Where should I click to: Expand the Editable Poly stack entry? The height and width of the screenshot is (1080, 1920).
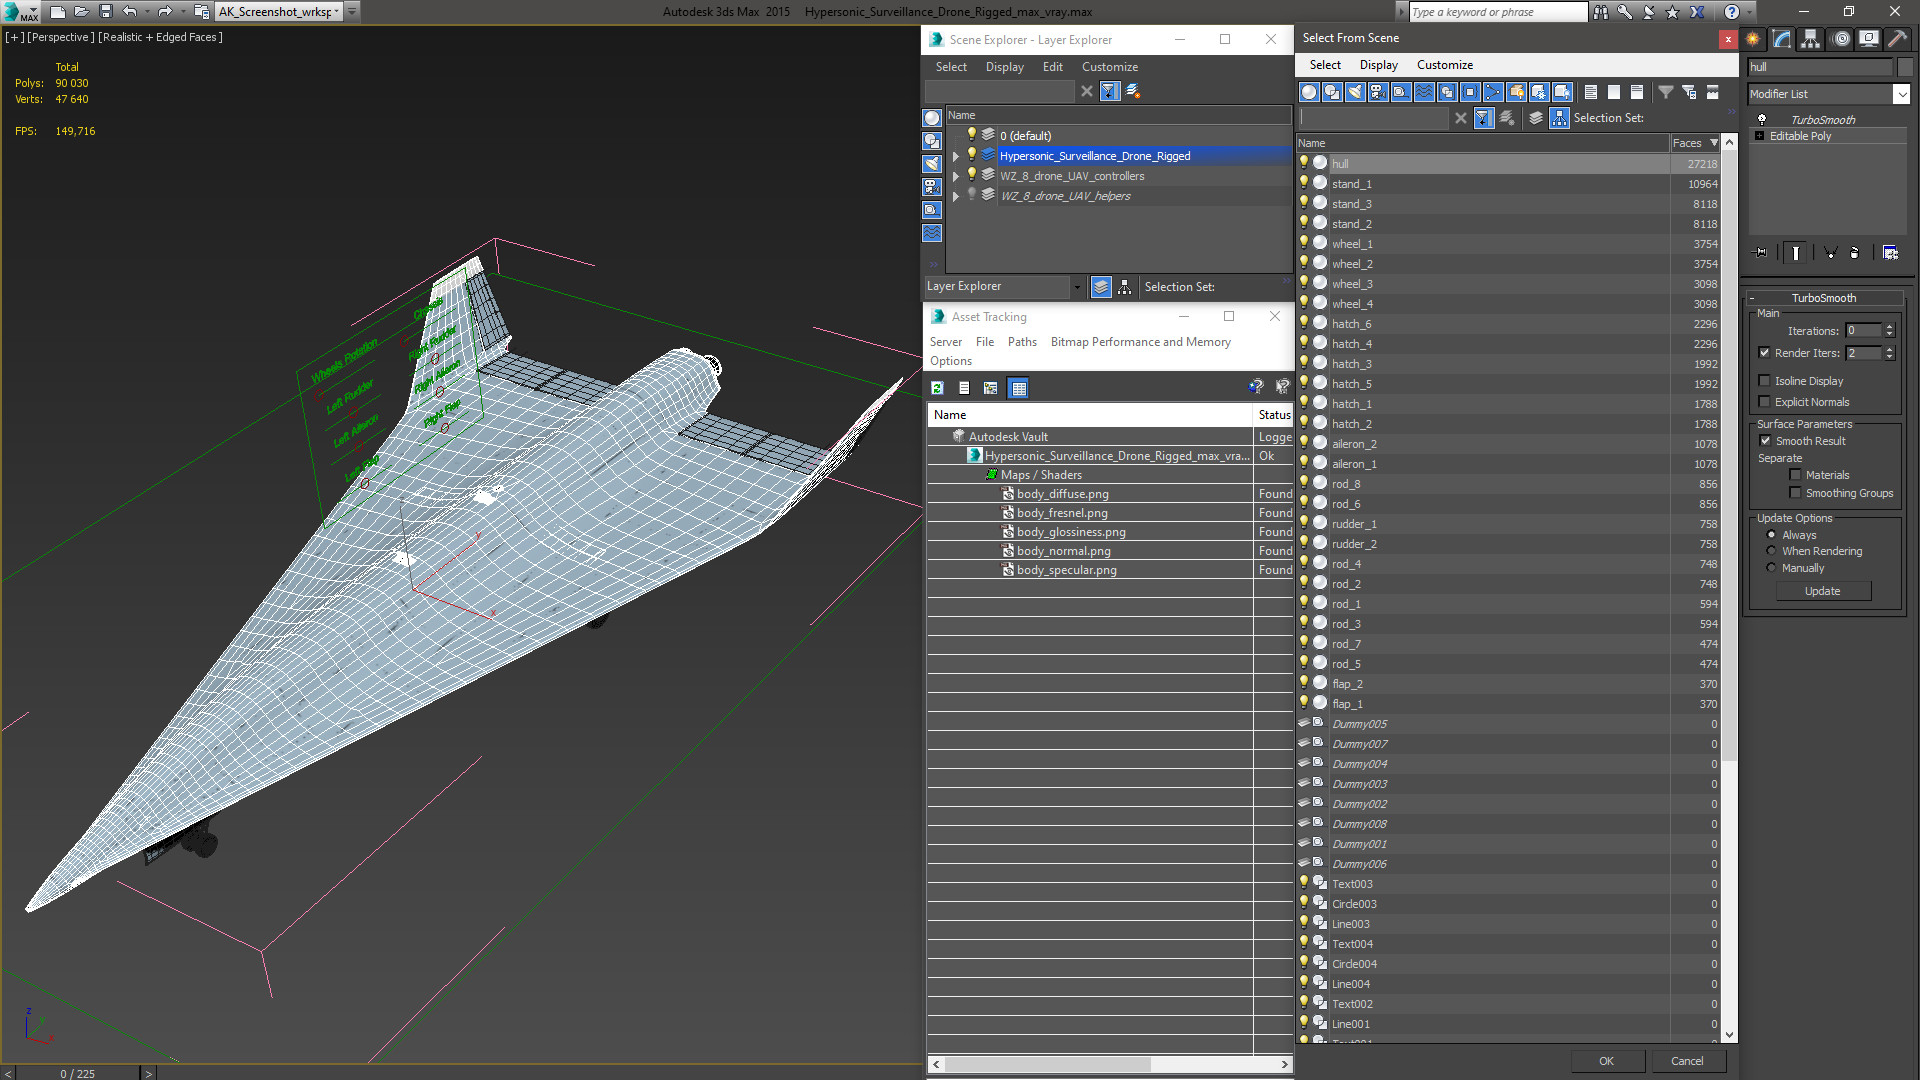click(1759, 136)
